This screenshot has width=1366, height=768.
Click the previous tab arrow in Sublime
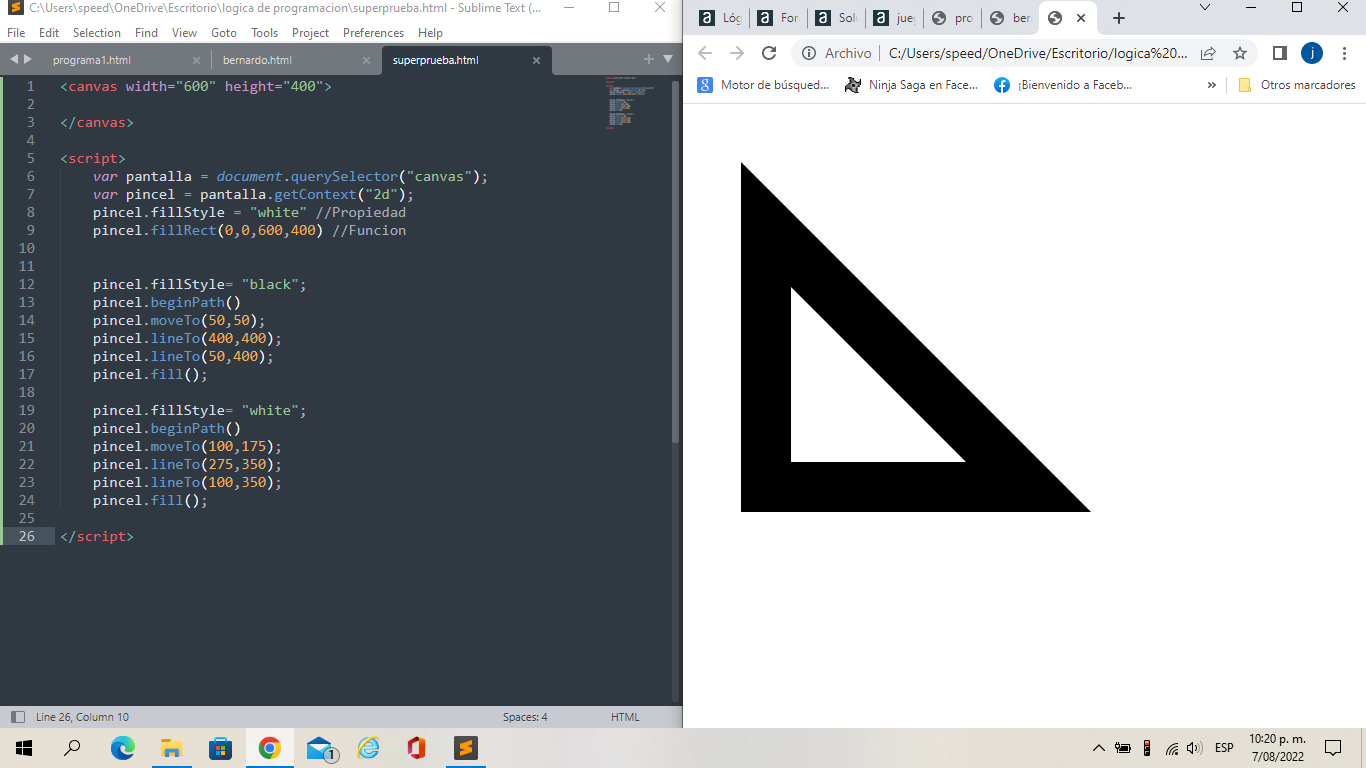point(14,59)
